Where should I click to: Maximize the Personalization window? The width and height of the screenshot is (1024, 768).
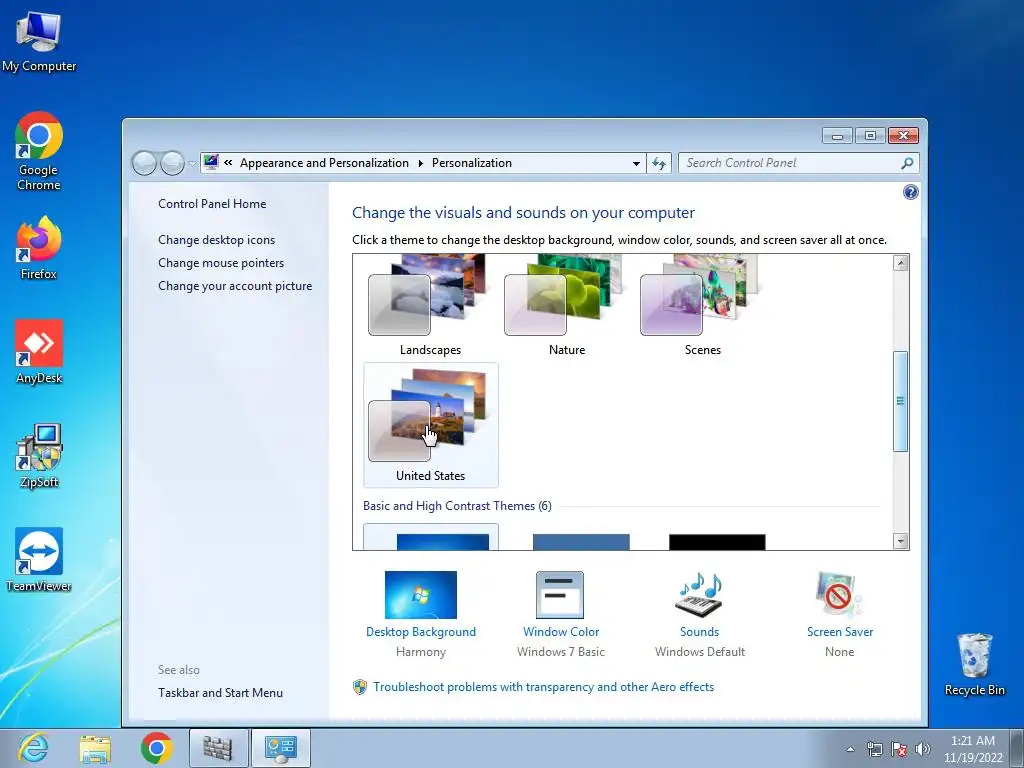point(870,135)
